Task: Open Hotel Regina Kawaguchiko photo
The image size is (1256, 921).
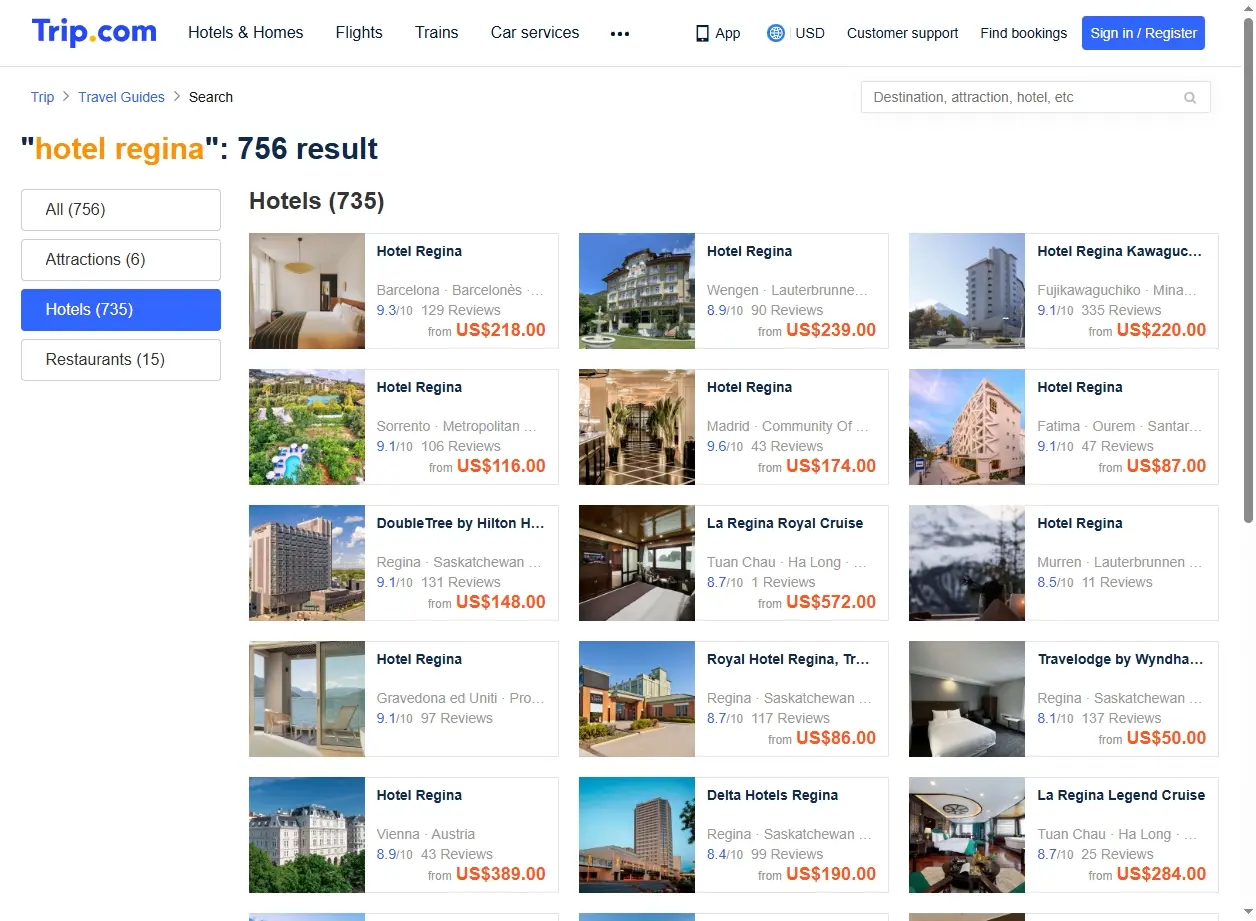Action: pyautogui.click(x=967, y=291)
